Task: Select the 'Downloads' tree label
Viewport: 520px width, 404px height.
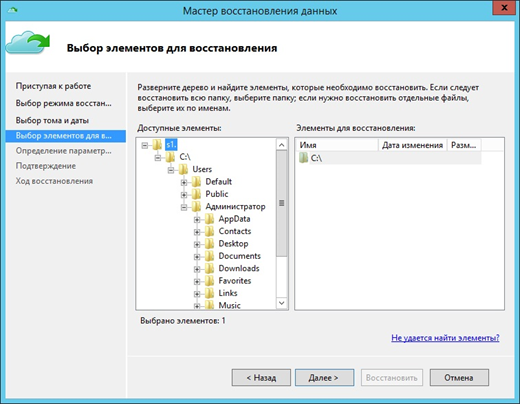Action: 239,268
